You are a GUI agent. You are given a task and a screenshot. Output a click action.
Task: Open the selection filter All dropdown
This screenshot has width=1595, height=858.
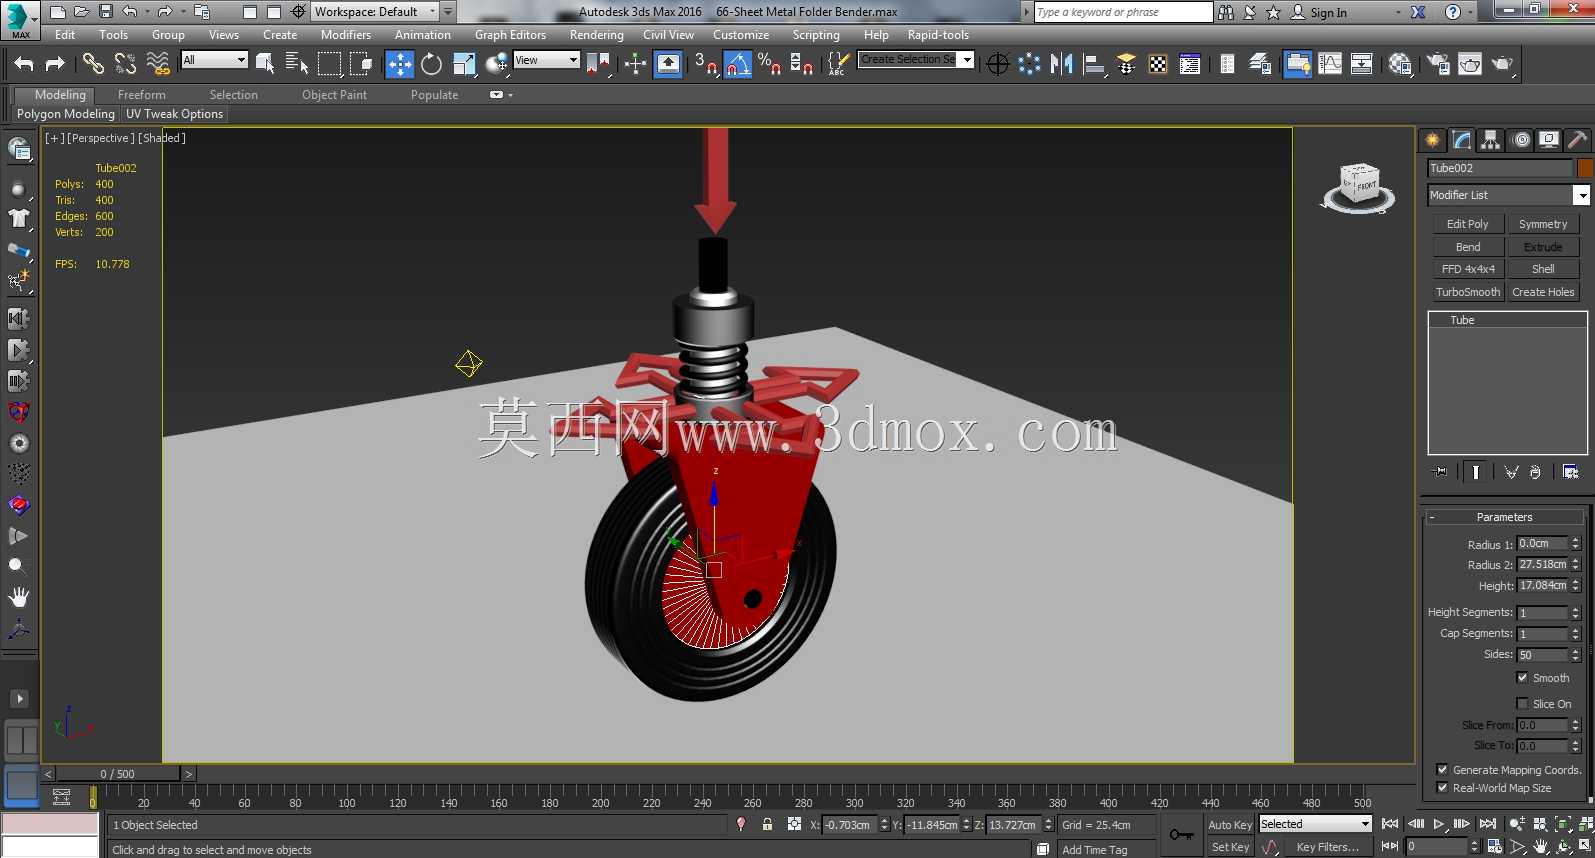214,60
